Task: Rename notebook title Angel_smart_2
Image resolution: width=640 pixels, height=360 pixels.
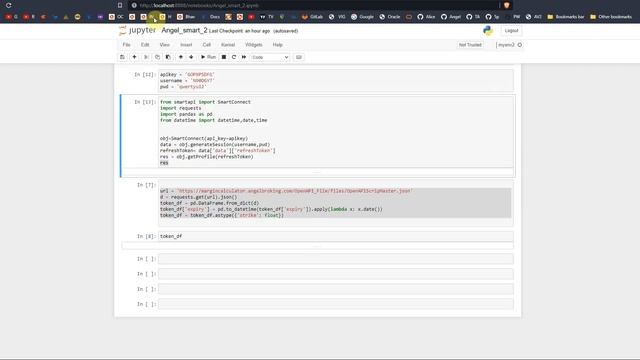Action: coord(184,31)
